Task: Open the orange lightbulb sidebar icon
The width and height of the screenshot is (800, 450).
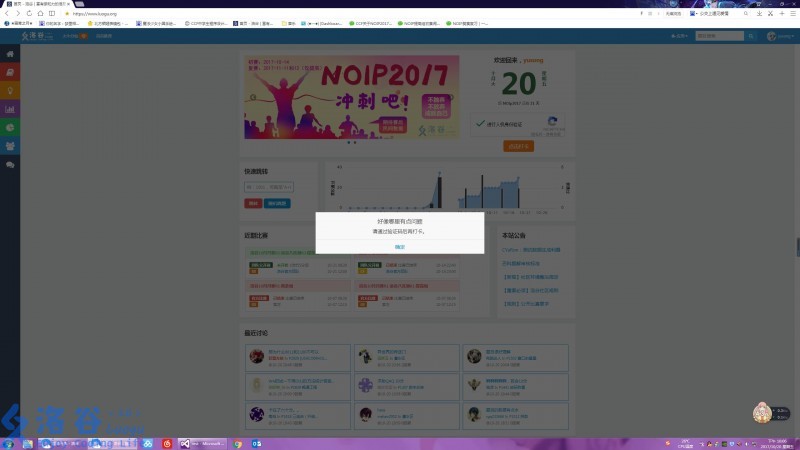Action: (10, 90)
